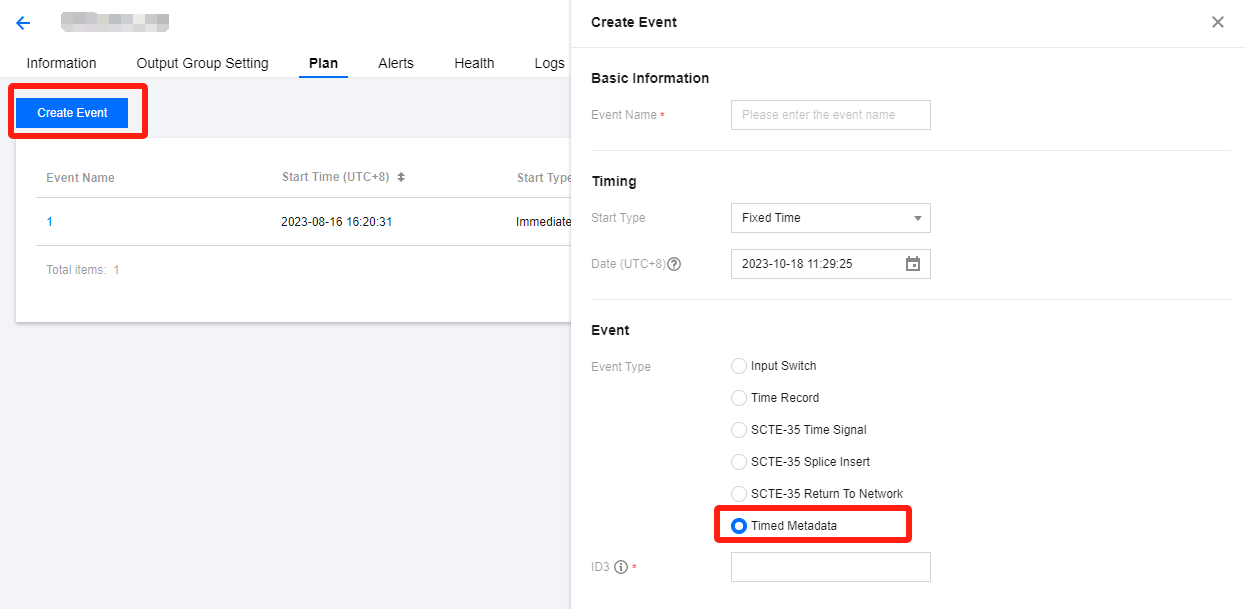This screenshot has height=609, width=1246.
Task: Close the Create Event panel
Action: pyautogui.click(x=1217, y=22)
